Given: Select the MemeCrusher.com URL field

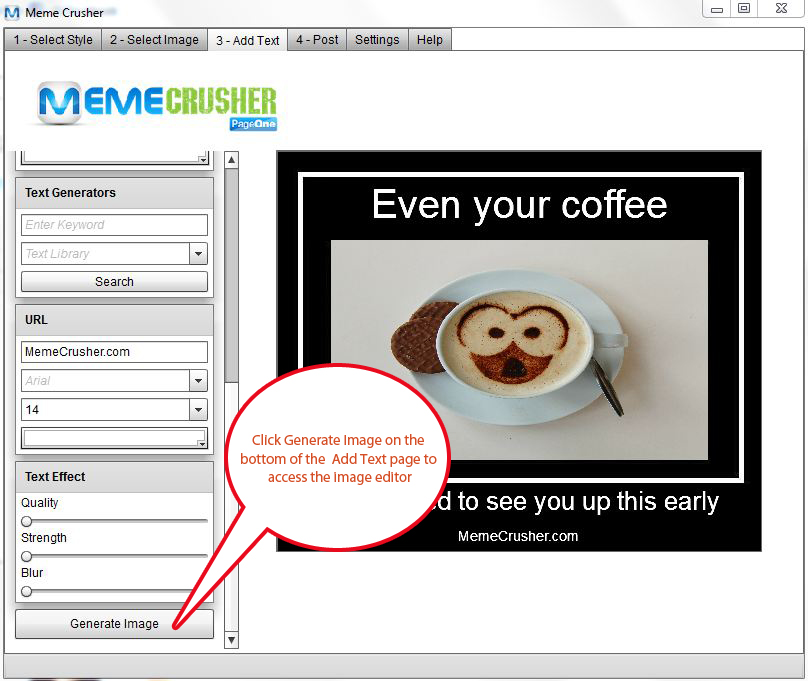Looking at the screenshot, I should 113,351.
